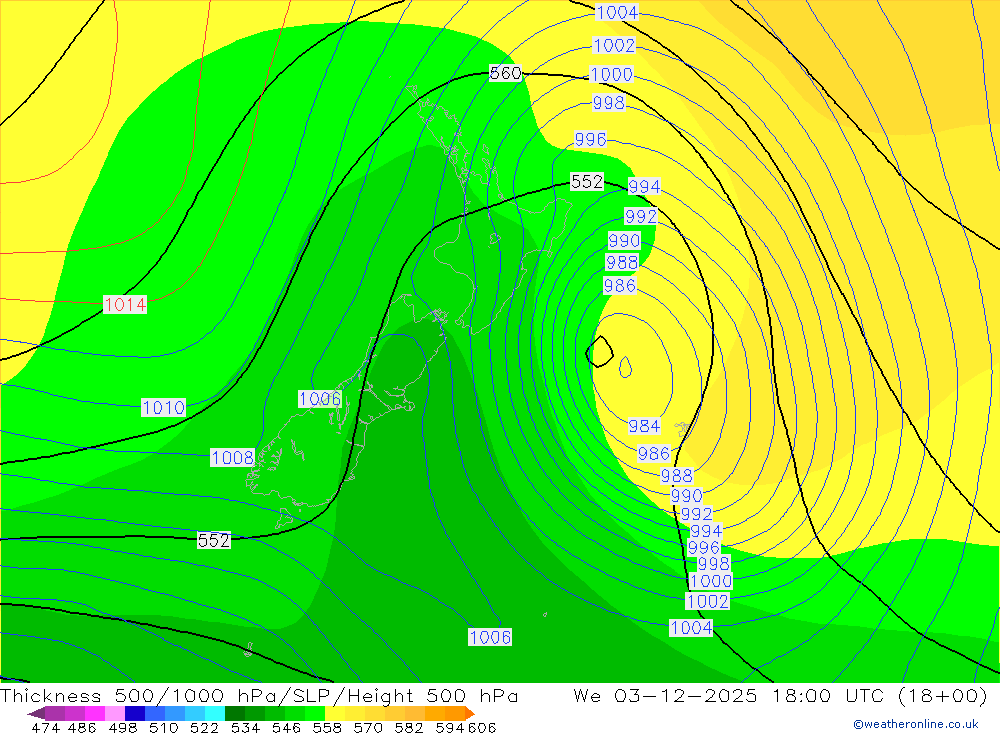Screen dimensions: 1000x733
Task: Click the 1008 pressure label
Action: click(232, 457)
